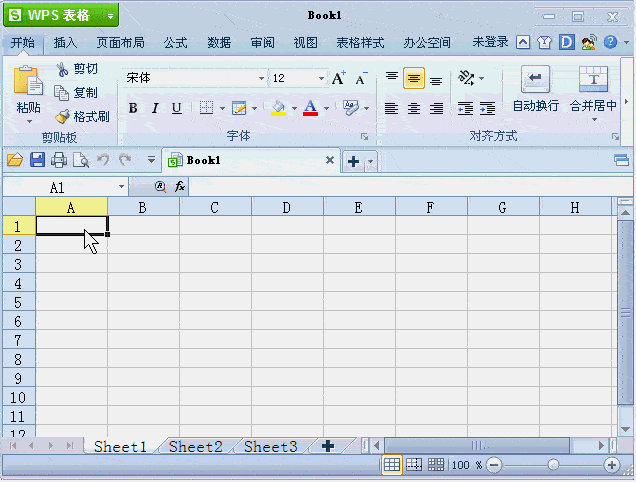Toggle Underline formatting
Viewport: 636px width, 482px height.
pos(177,108)
